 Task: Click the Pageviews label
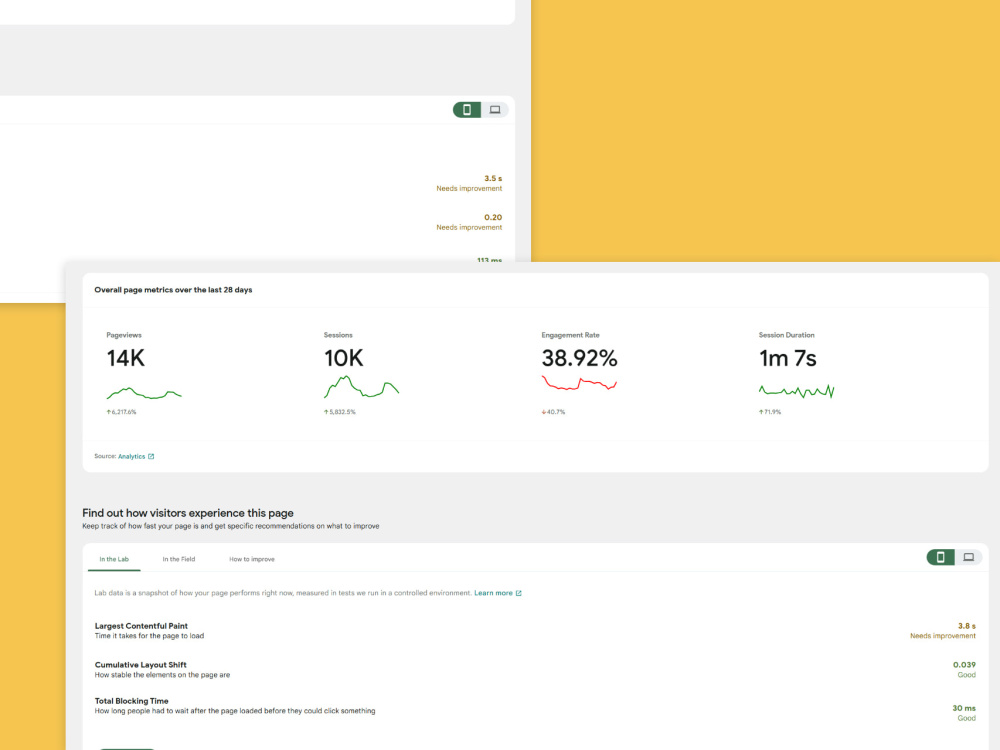pos(124,335)
